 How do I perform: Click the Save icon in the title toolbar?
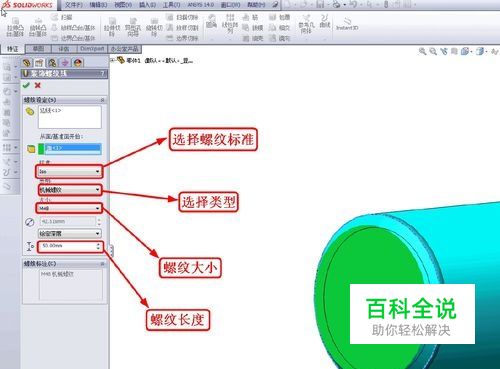pos(320,5)
